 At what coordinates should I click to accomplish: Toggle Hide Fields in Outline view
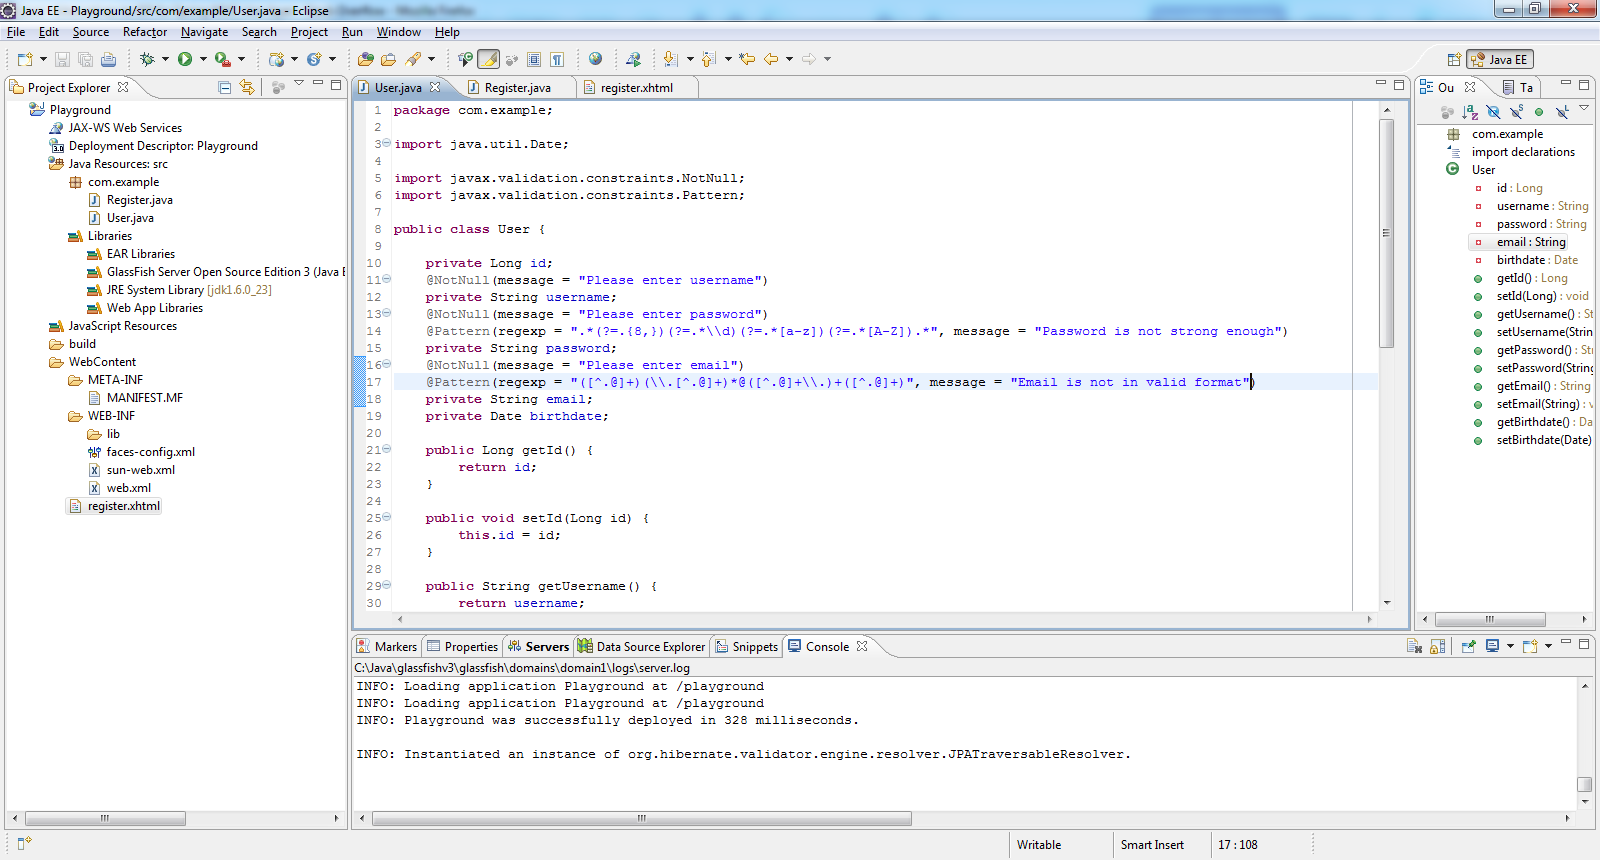click(1493, 112)
